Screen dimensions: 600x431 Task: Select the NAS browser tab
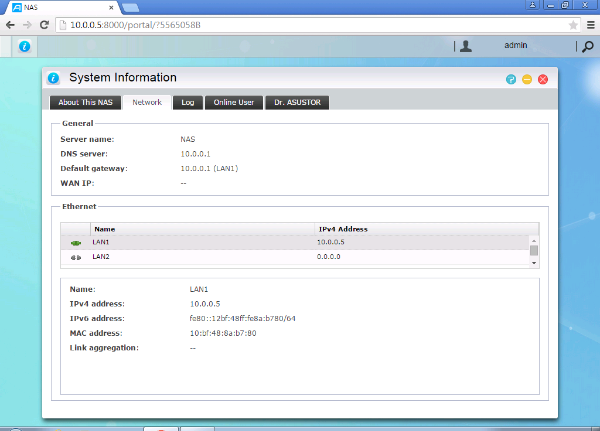pyautogui.click(x=61, y=8)
